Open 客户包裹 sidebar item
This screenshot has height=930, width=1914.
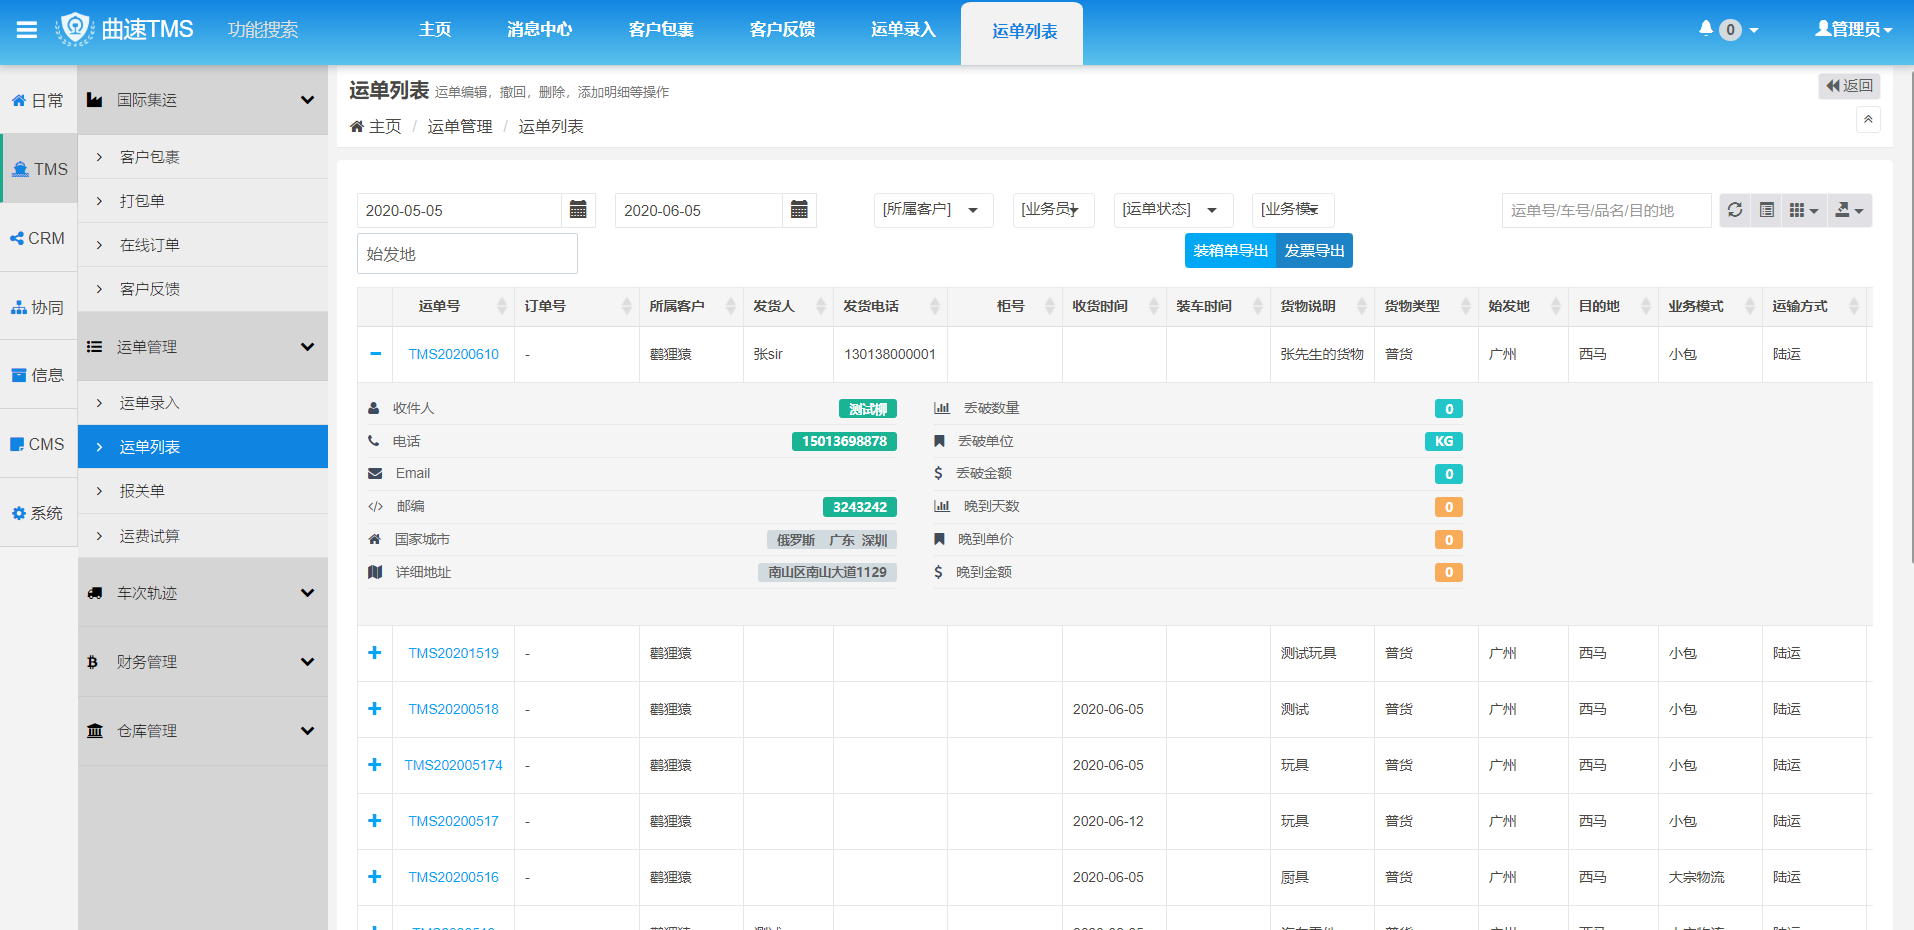coord(203,157)
